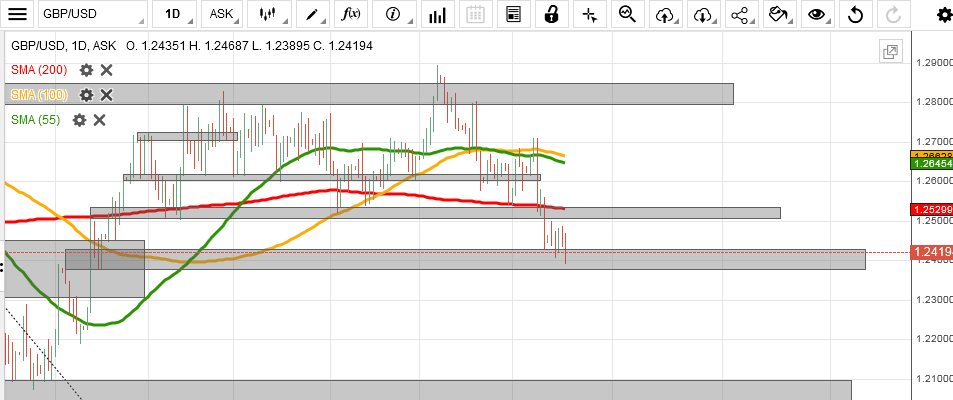Open the hamburger main menu
This screenshot has width=953, height=400.
coord(18,14)
